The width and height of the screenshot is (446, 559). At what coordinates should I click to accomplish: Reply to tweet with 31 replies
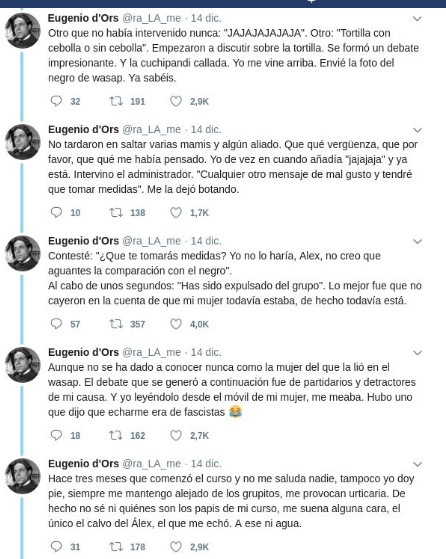pos(56,547)
